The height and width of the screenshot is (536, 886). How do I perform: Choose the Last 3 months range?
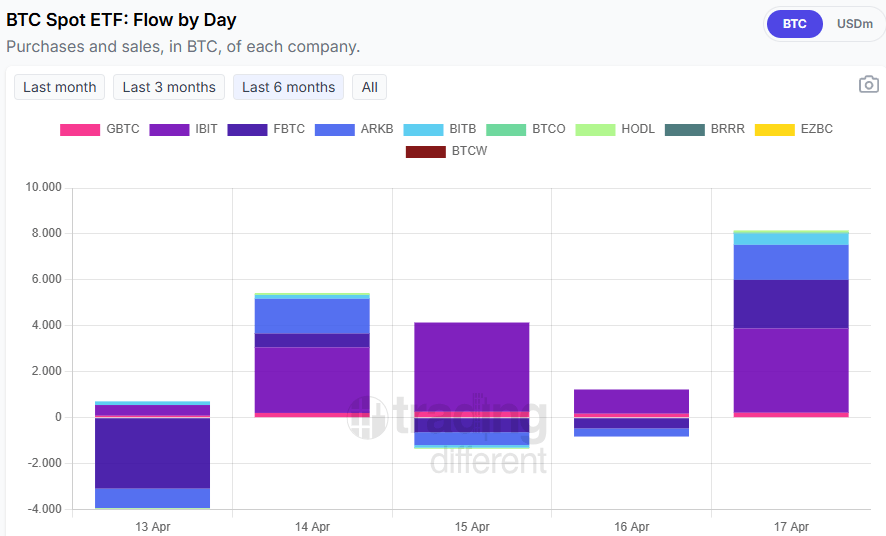[x=169, y=87]
